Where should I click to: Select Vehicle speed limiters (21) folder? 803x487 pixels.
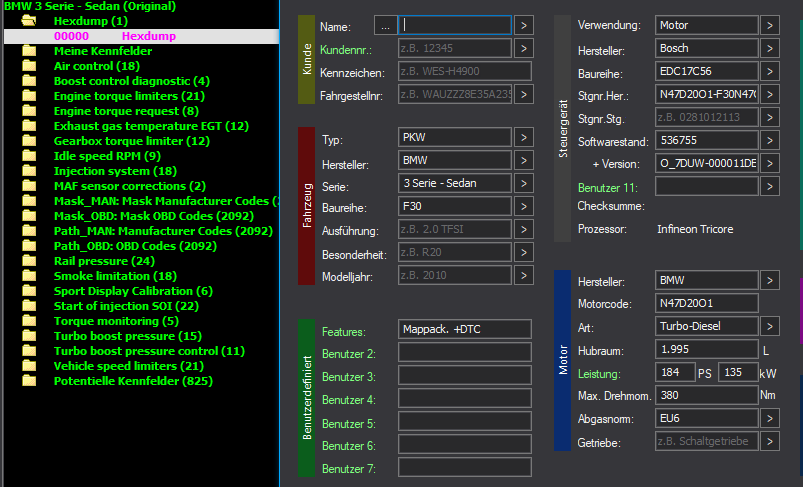tap(129, 366)
